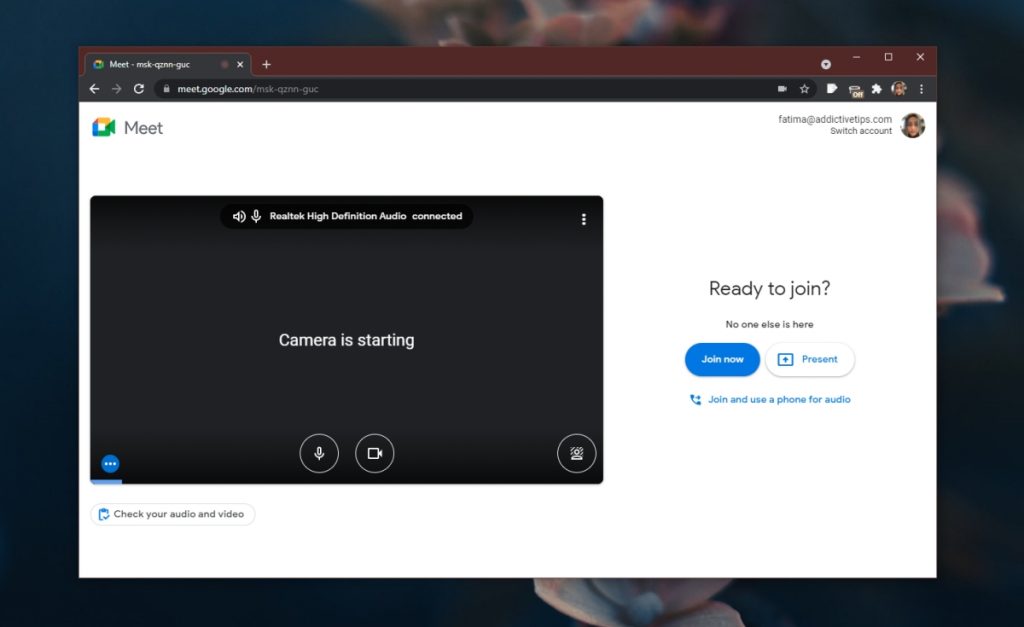Toggle microphone mute before joining
This screenshot has height=627, width=1024.
319,453
